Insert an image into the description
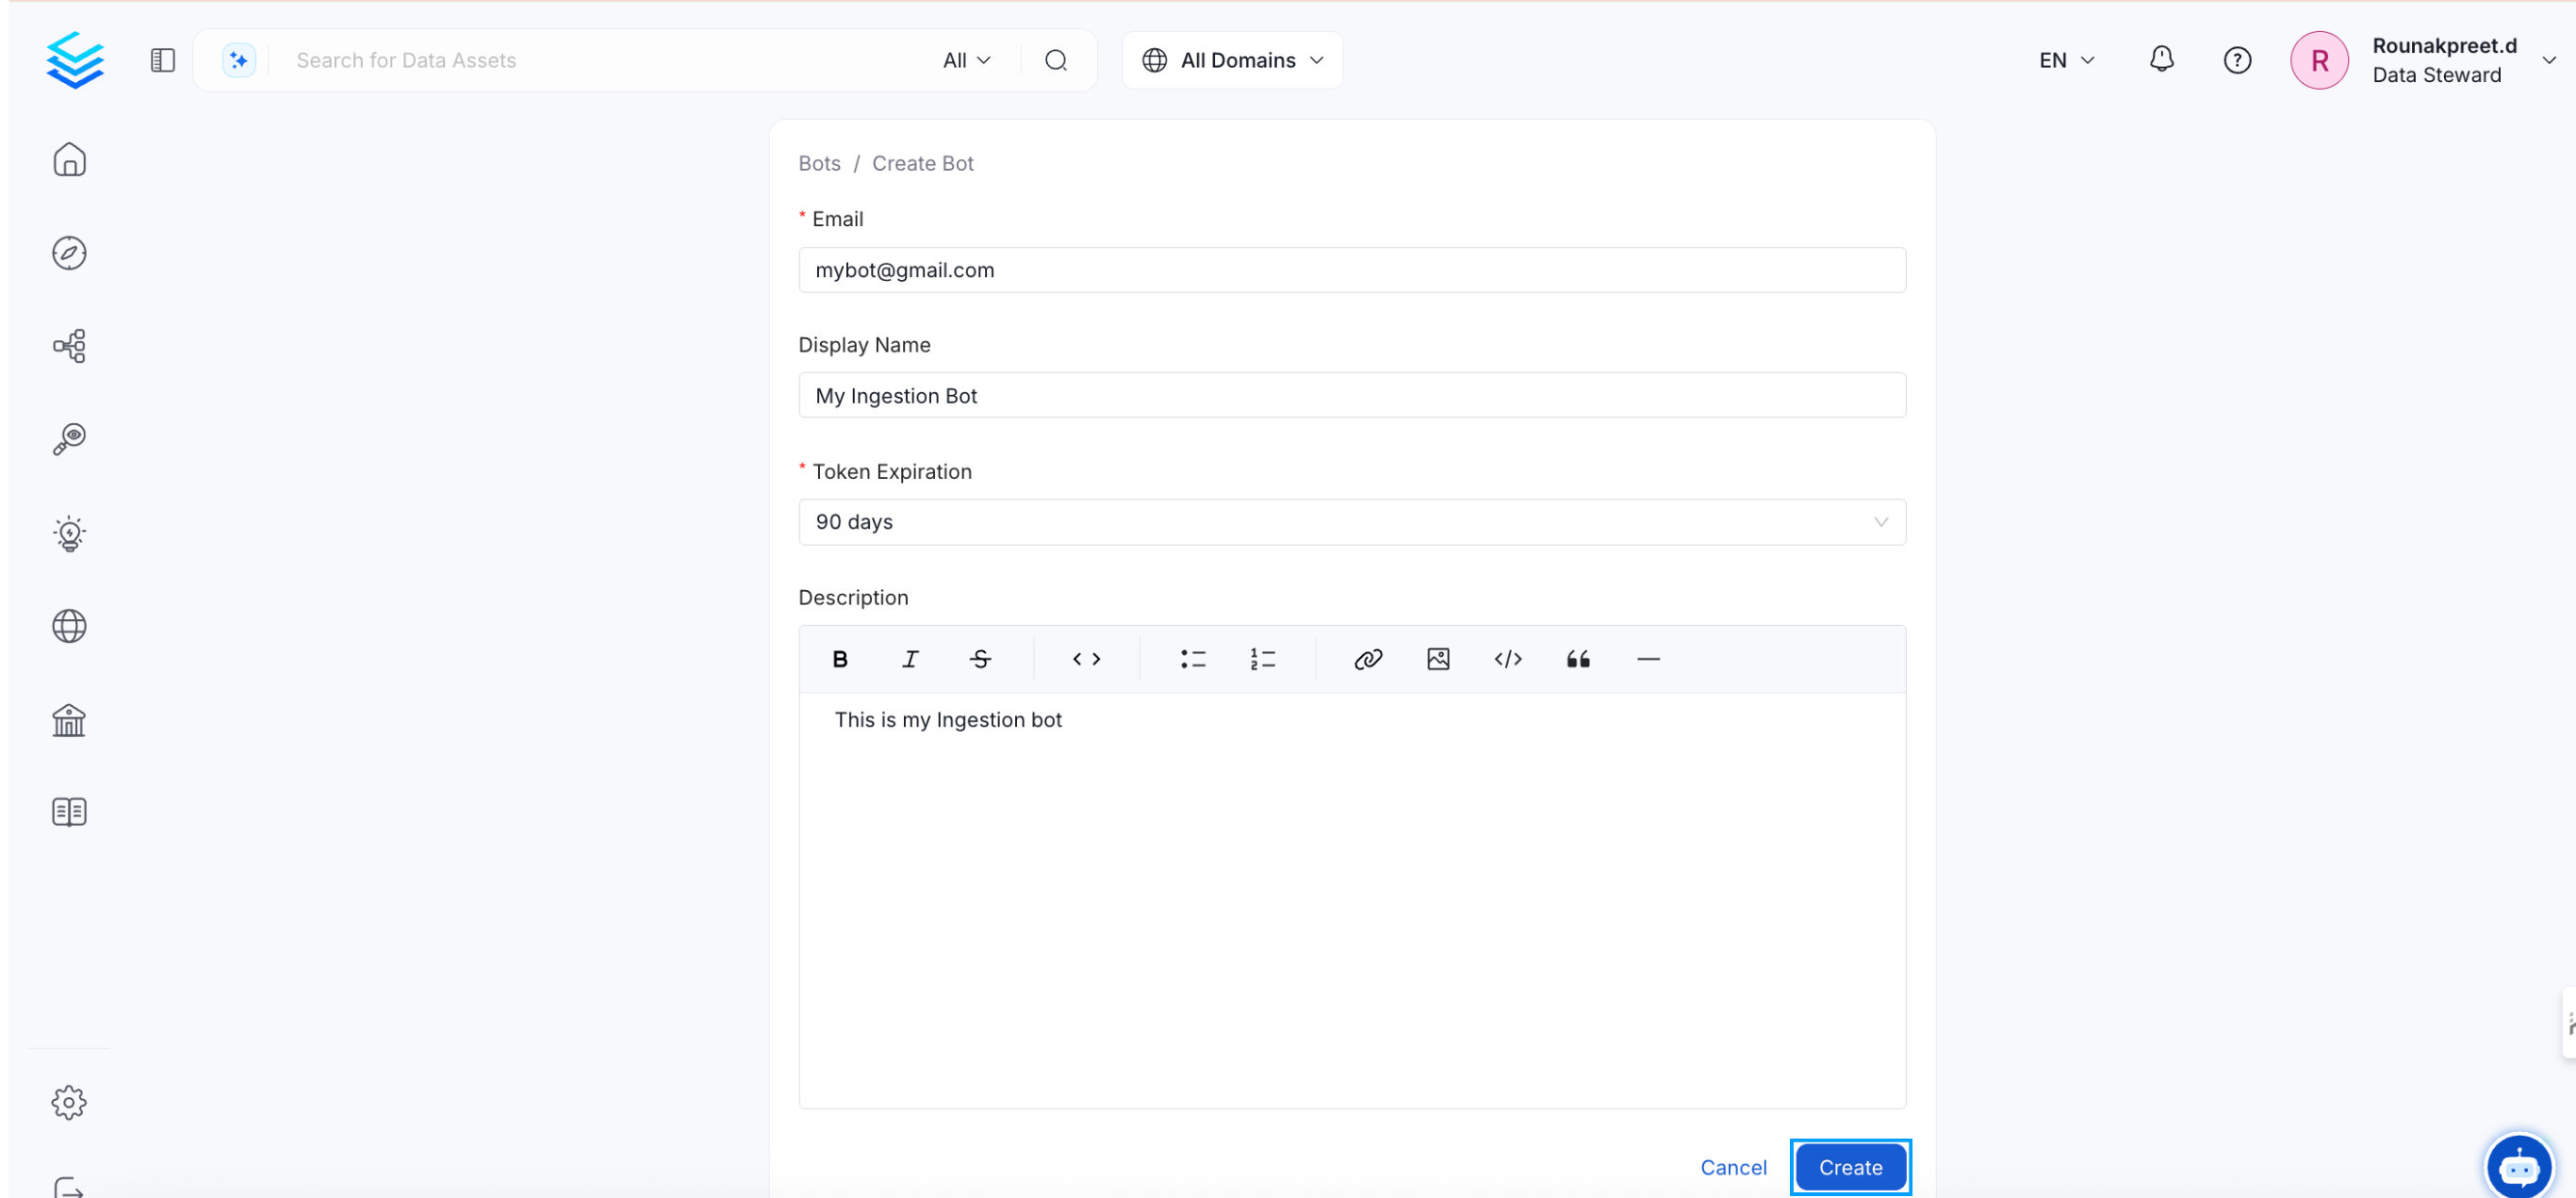The height and width of the screenshot is (1198, 2576). click(1438, 658)
